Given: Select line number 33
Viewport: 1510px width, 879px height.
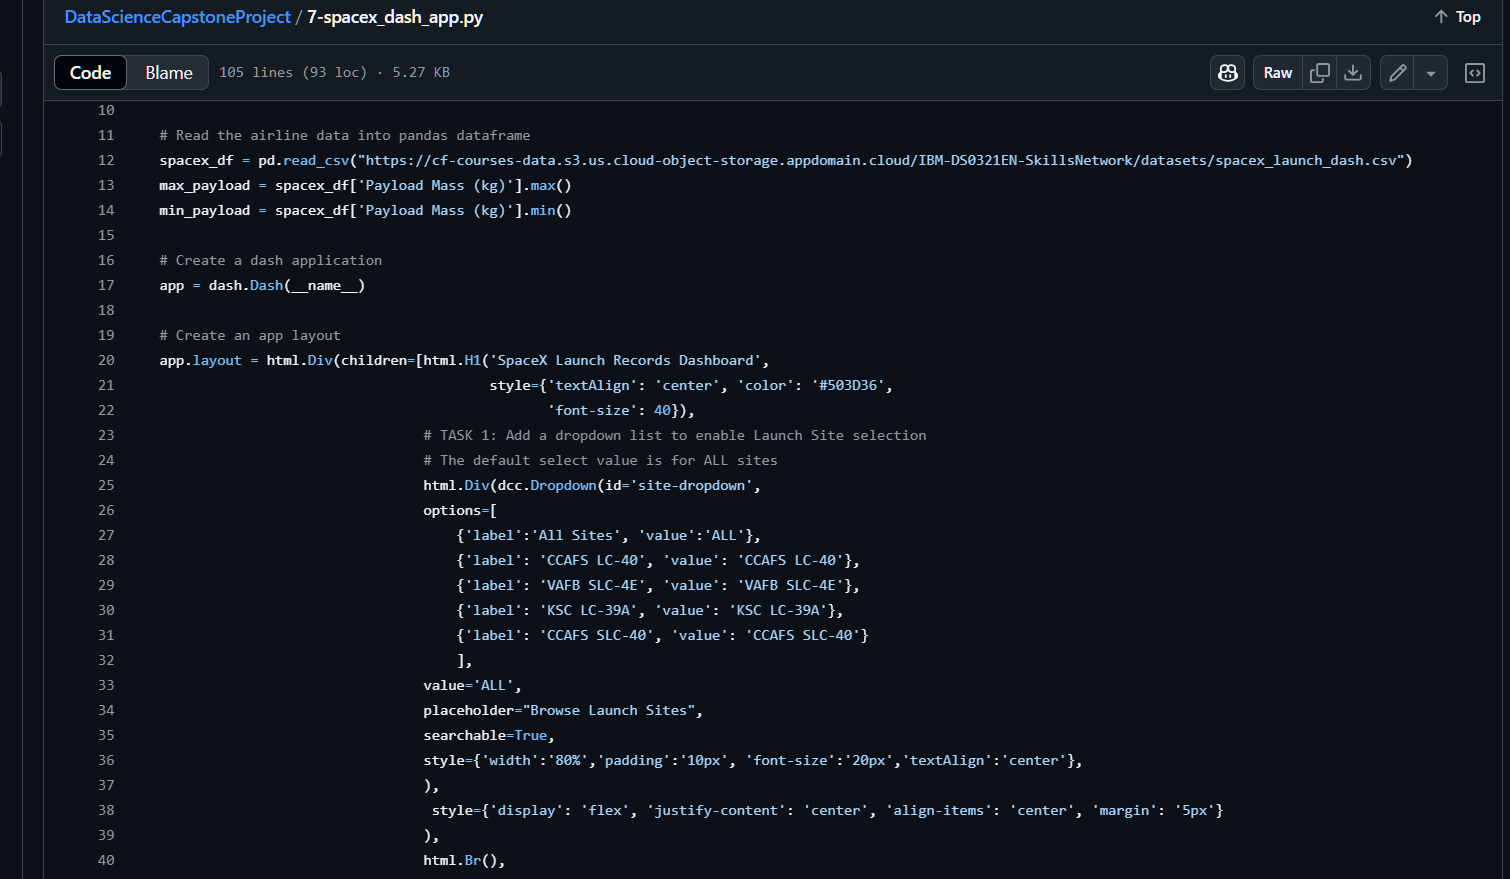Looking at the screenshot, I should (x=106, y=685).
